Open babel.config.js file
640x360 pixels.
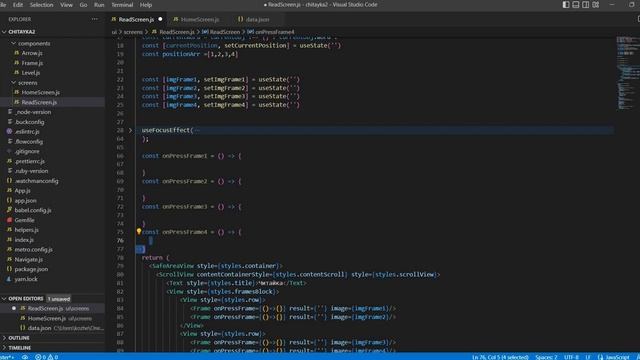point(33,210)
